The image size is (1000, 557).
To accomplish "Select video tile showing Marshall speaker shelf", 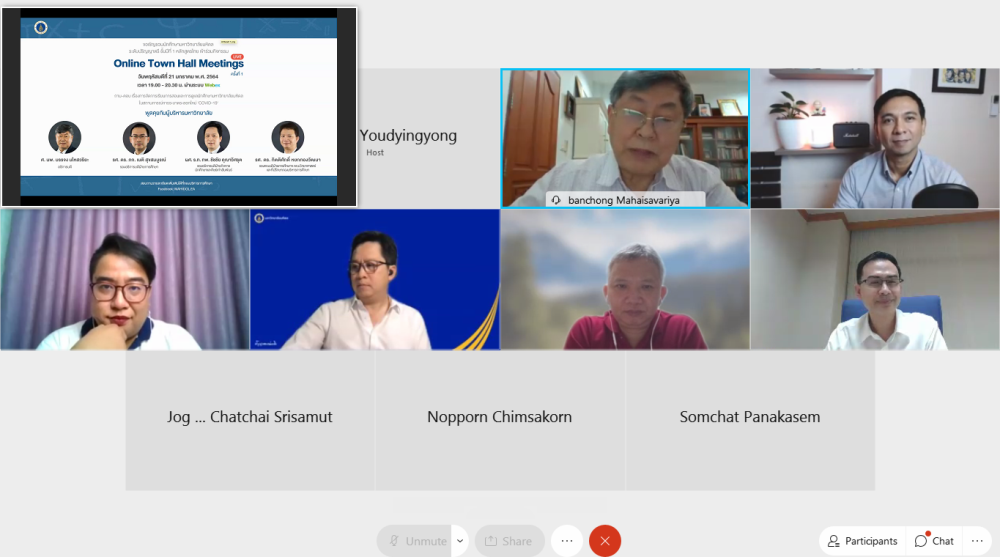I will (x=875, y=138).
